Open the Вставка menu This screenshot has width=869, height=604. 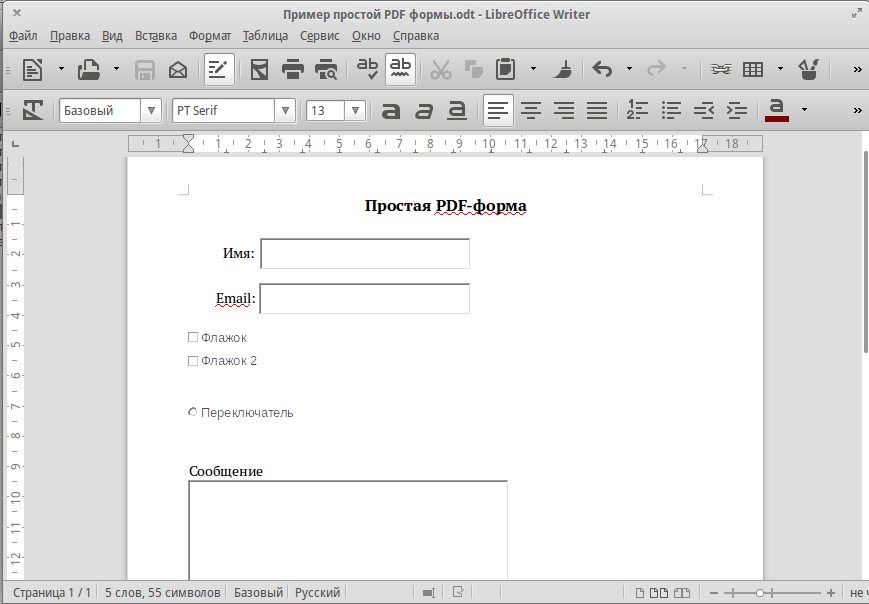pos(154,35)
